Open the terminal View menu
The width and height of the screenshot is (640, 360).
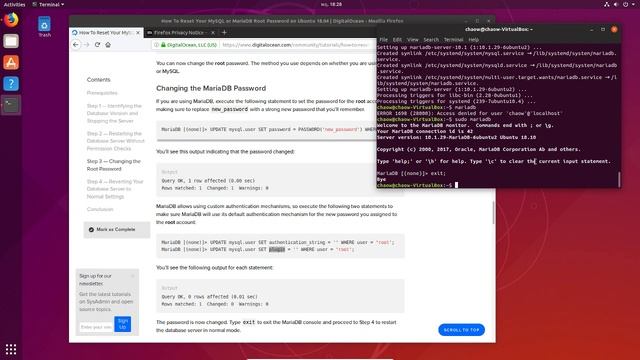point(413,40)
